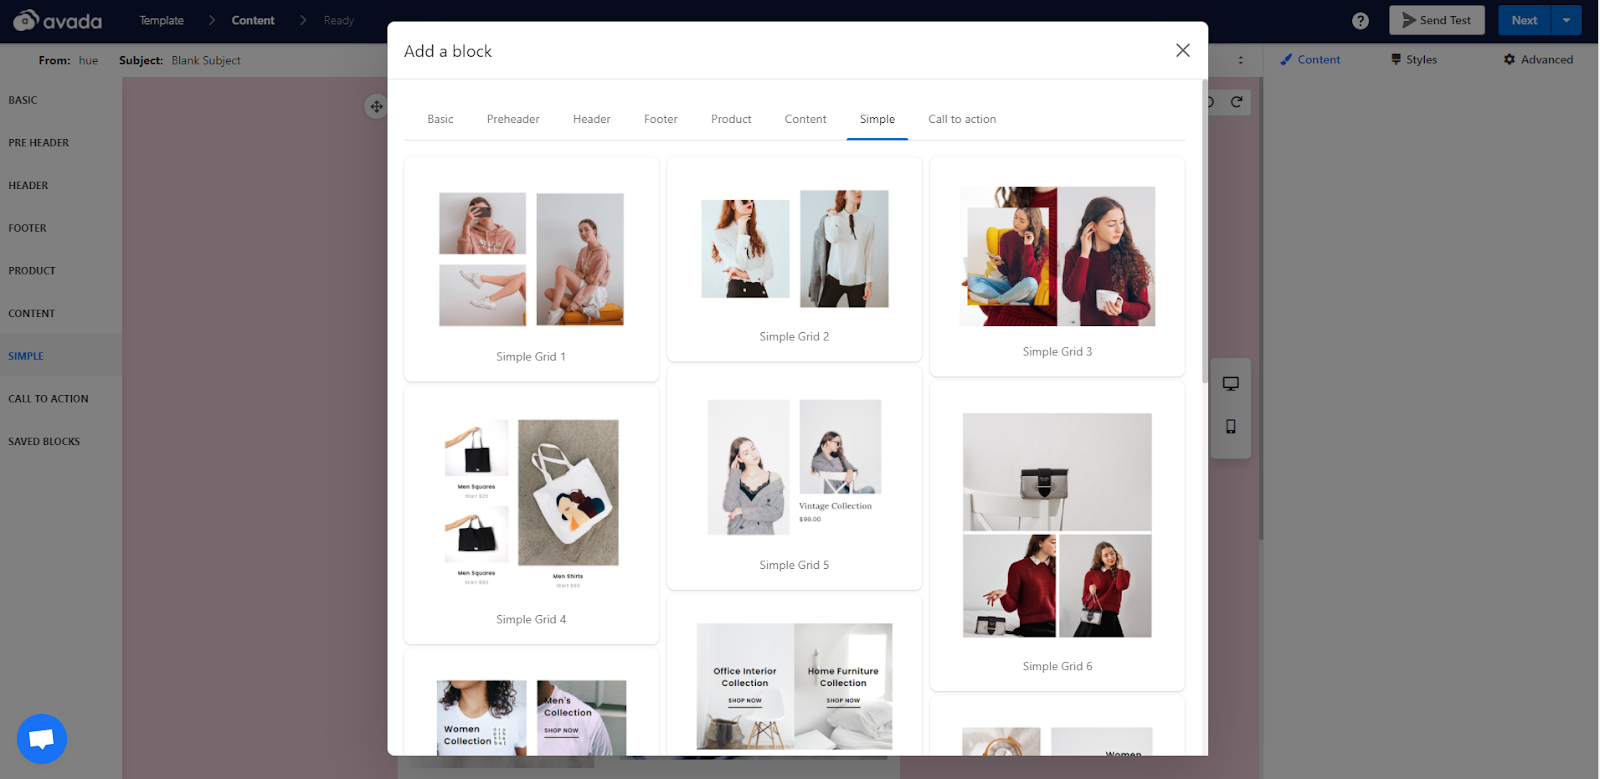1600x779 pixels.
Task: Click the help question mark icon
Action: coord(1360,21)
